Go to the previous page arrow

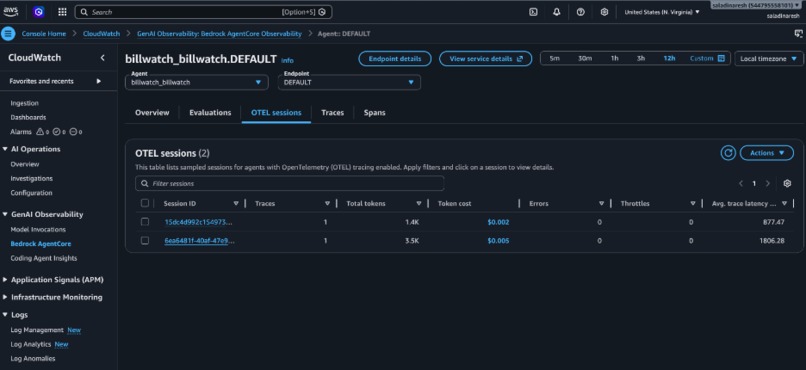[x=741, y=183]
